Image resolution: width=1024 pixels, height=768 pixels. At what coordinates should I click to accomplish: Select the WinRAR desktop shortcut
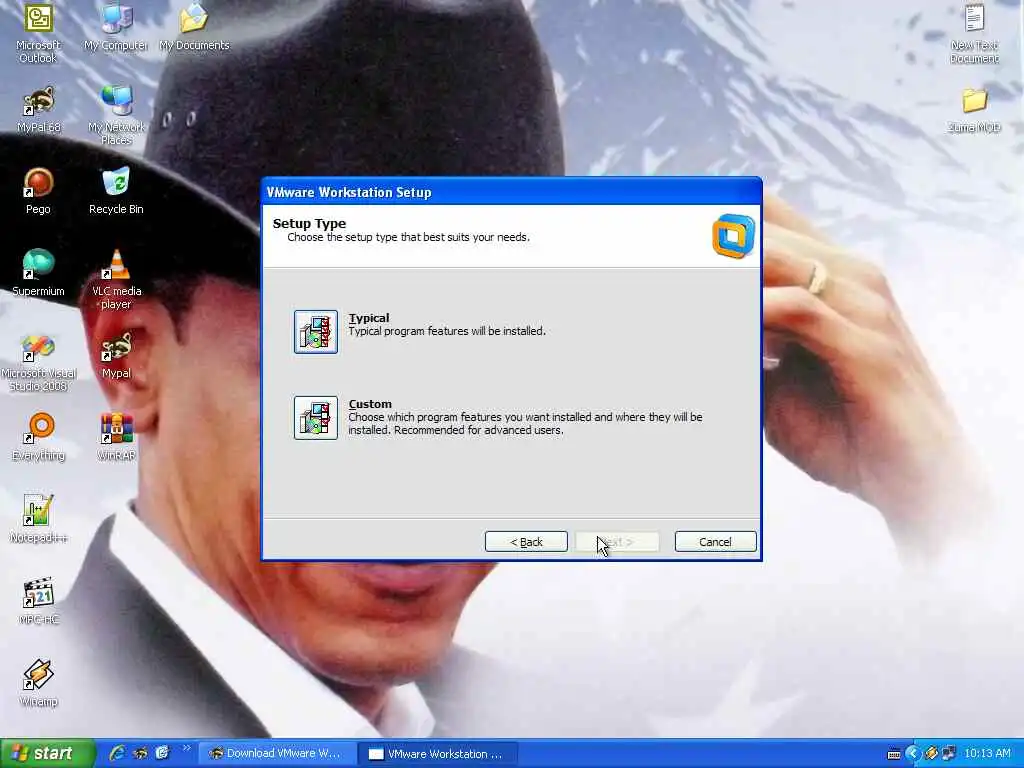click(116, 438)
